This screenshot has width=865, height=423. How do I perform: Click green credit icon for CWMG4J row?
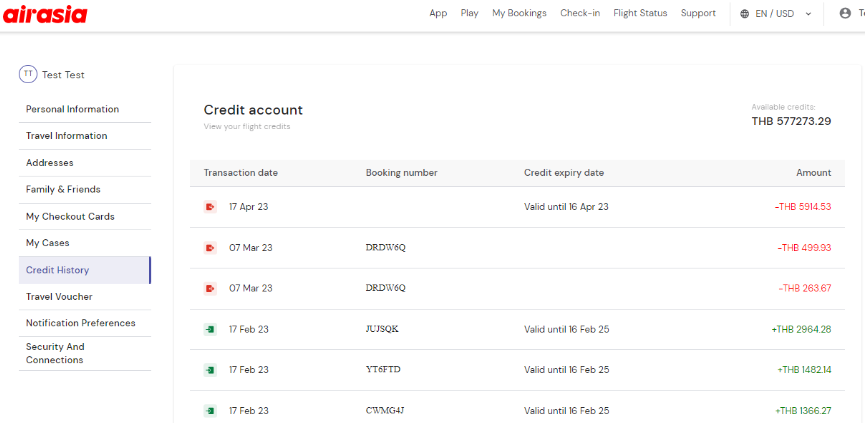pyautogui.click(x=210, y=410)
